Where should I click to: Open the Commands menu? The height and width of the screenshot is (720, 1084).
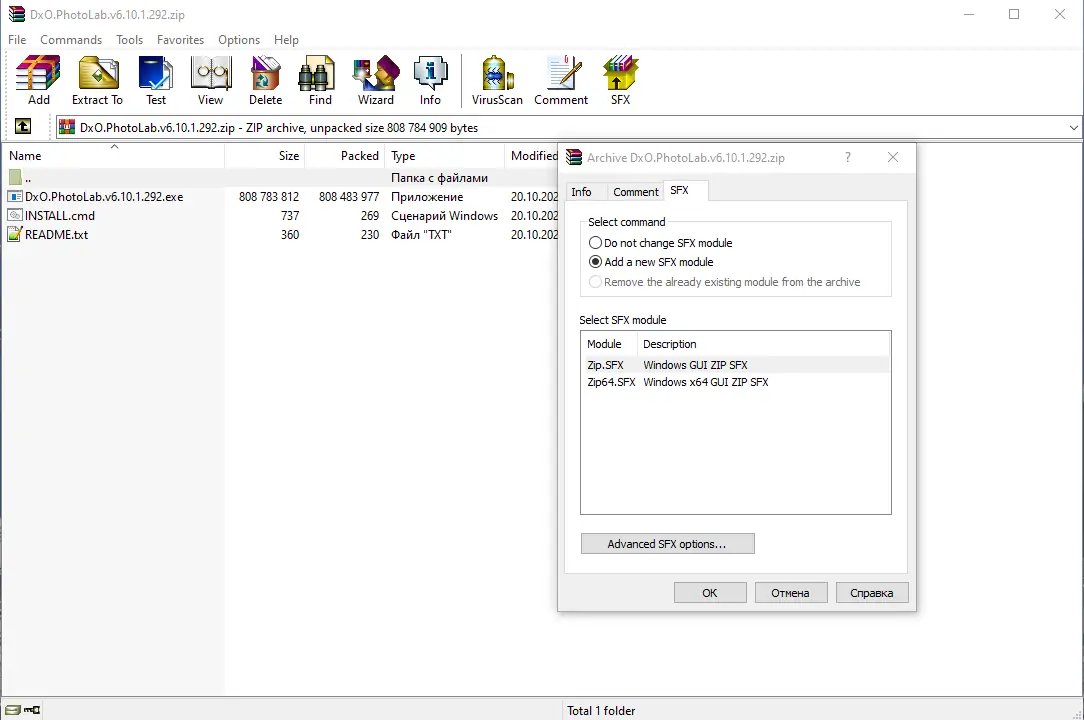pyautogui.click(x=71, y=39)
